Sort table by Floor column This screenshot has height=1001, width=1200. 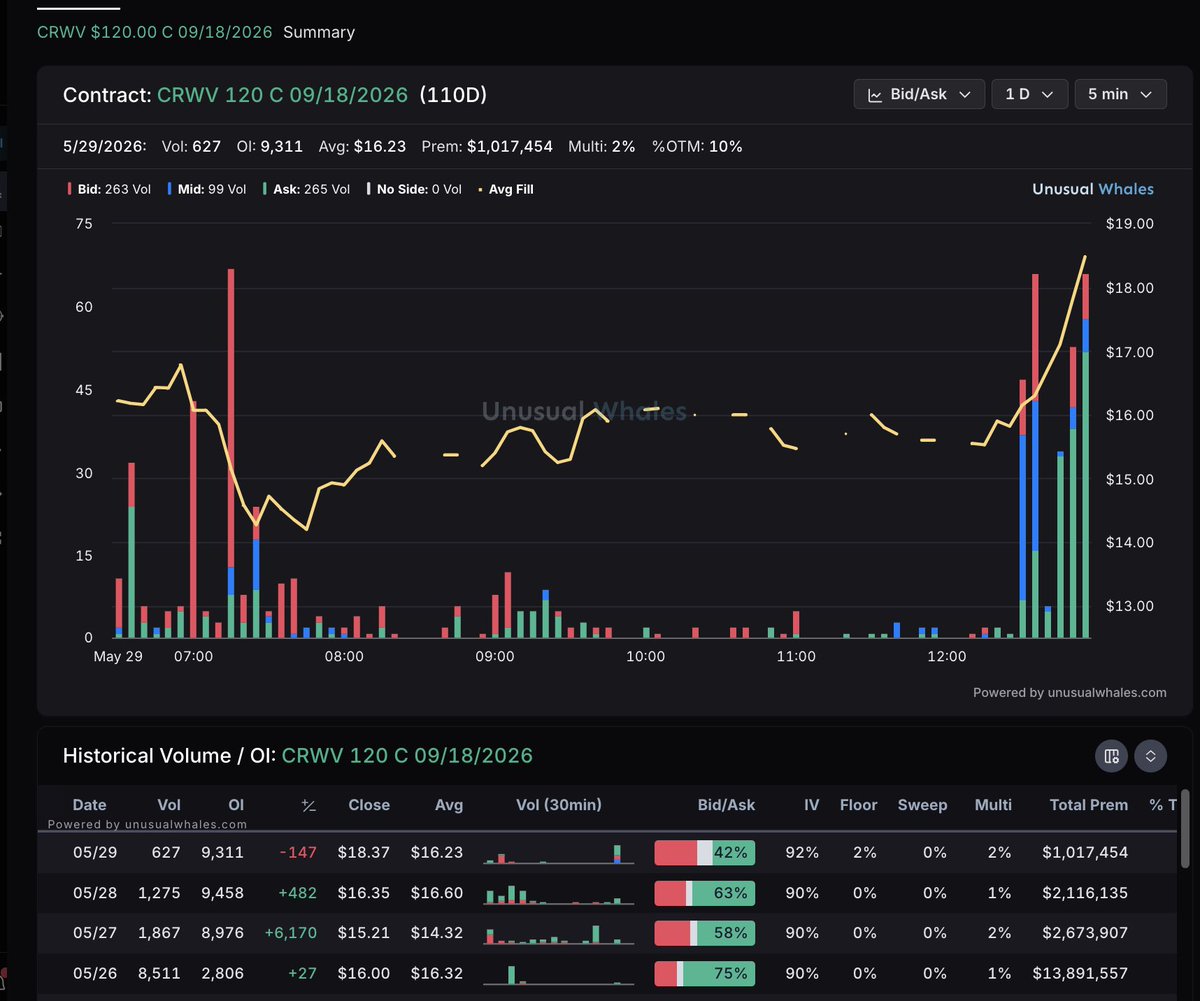click(858, 804)
